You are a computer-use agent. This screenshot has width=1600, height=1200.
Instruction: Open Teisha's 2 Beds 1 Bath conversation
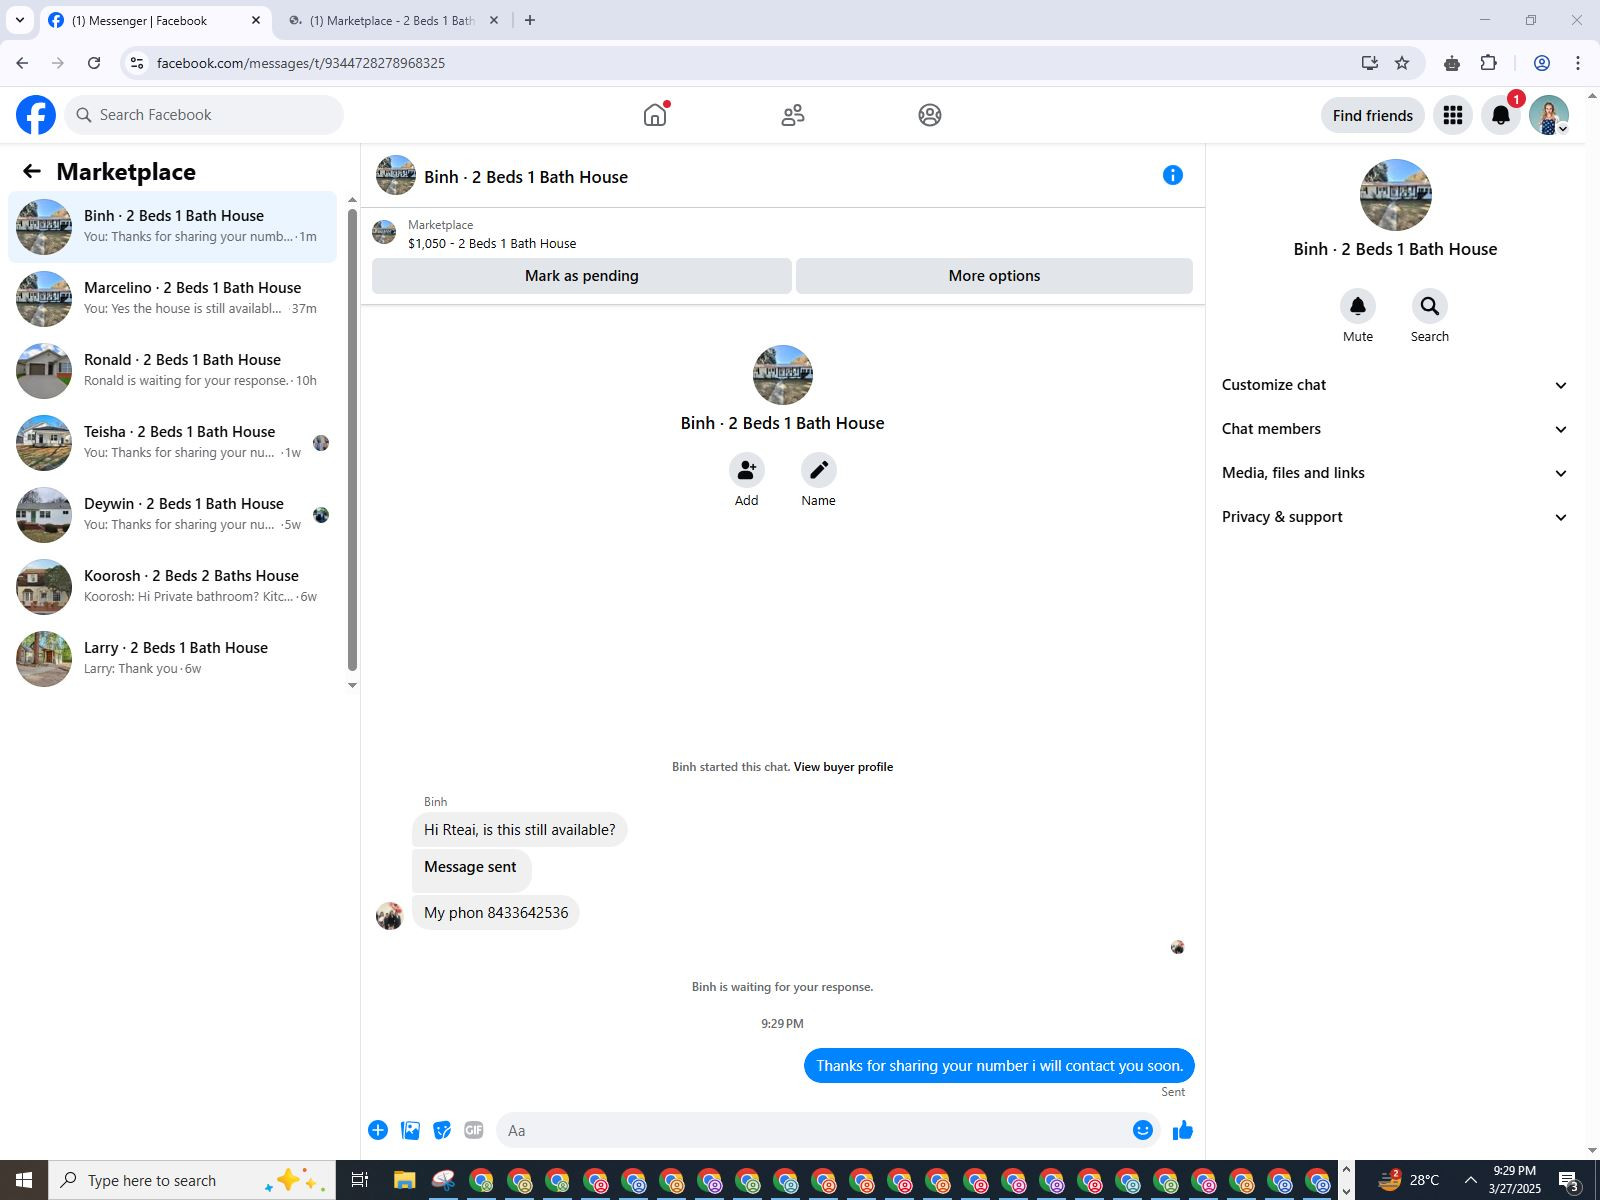173,443
